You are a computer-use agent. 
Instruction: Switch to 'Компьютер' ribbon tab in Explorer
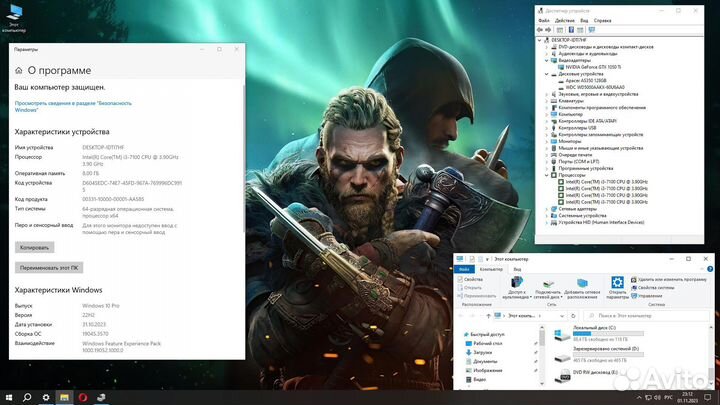click(491, 269)
